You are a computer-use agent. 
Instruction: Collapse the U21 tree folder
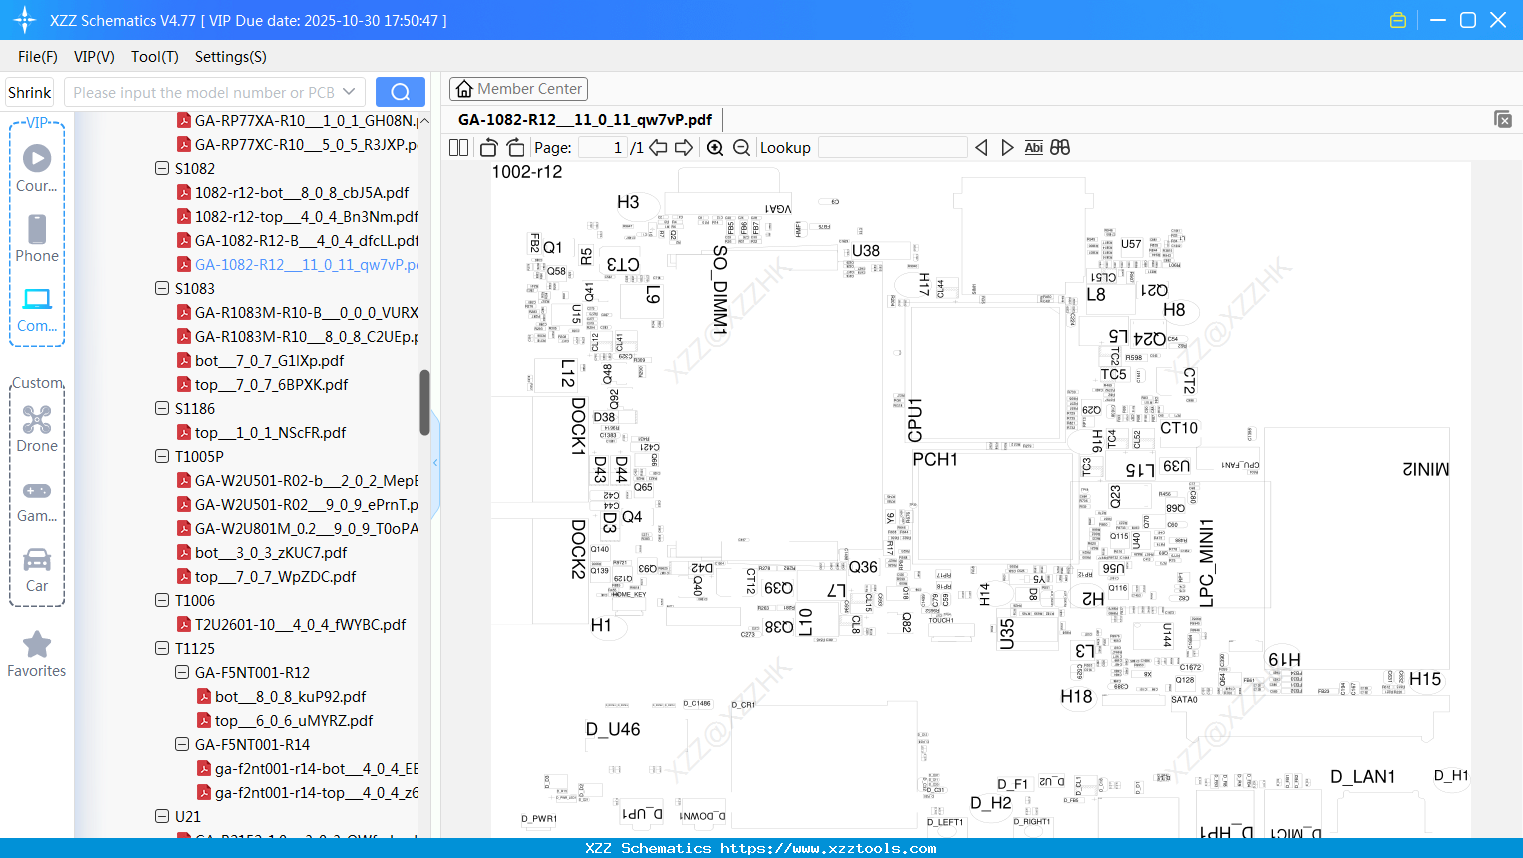(x=162, y=816)
